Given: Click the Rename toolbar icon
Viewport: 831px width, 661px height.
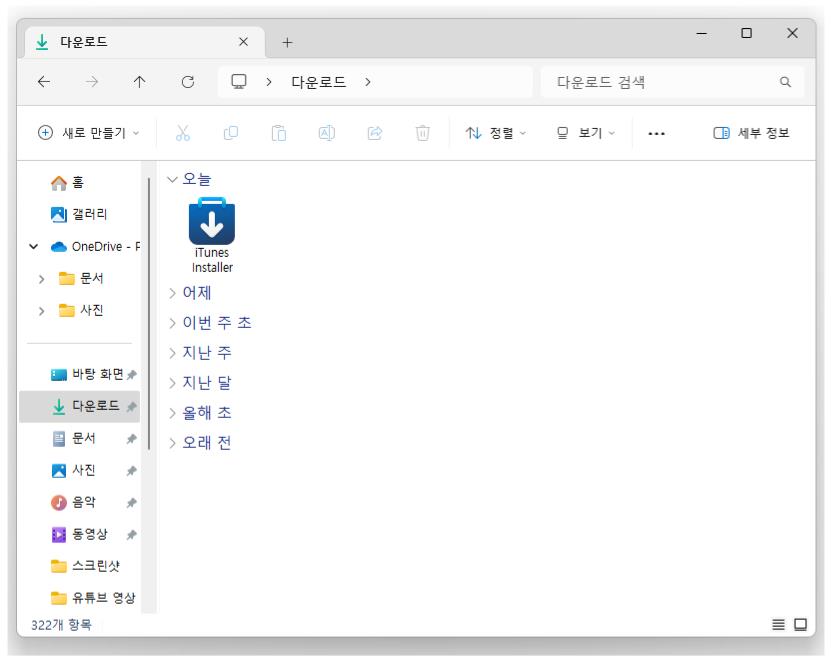Looking at the screenshot, I should point(326,133).
